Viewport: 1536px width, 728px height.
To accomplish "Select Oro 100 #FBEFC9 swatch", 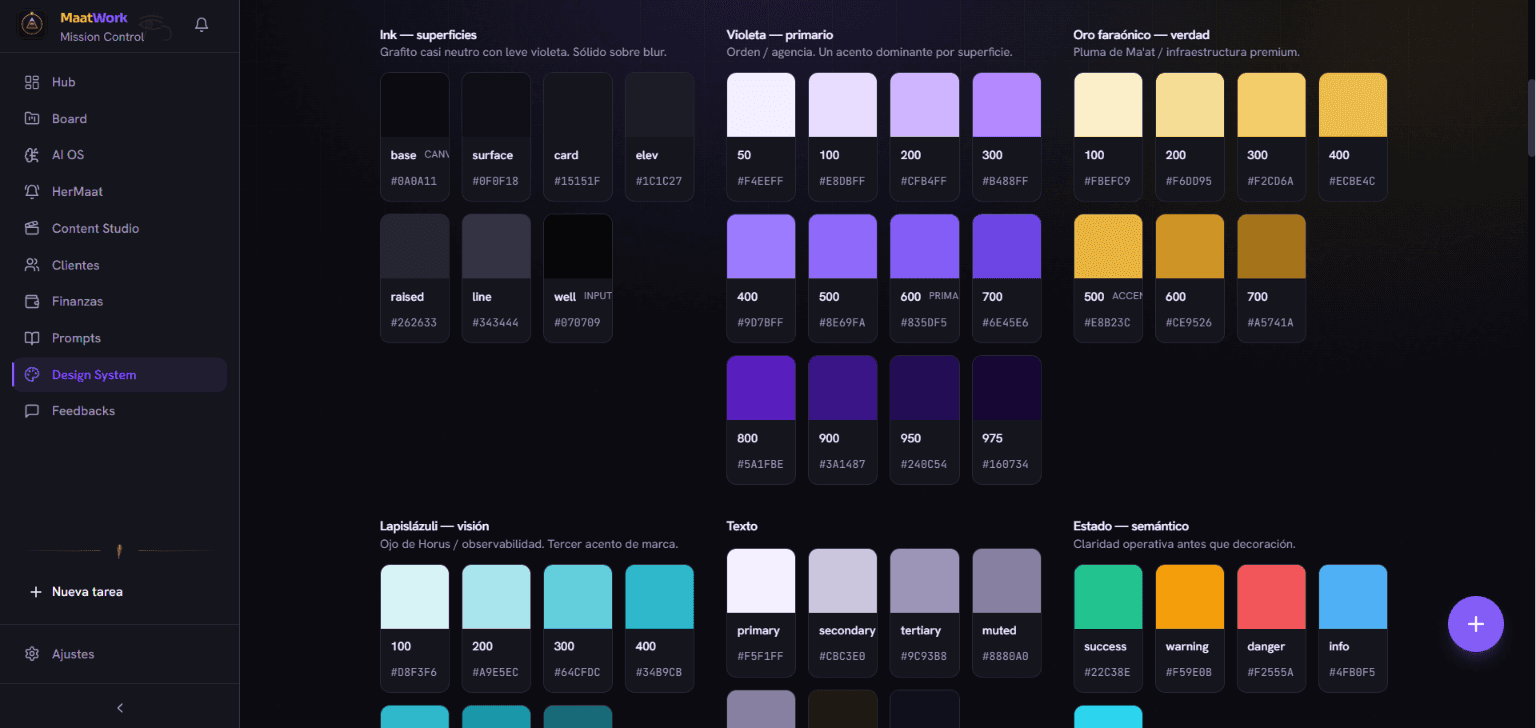I will (1108, 137).
